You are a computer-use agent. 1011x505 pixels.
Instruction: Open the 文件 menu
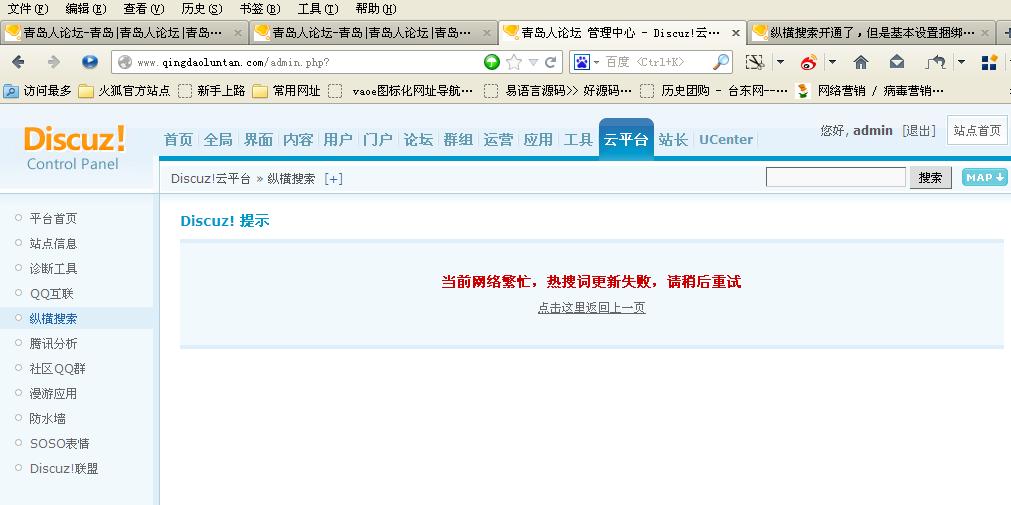click(28, 9)
